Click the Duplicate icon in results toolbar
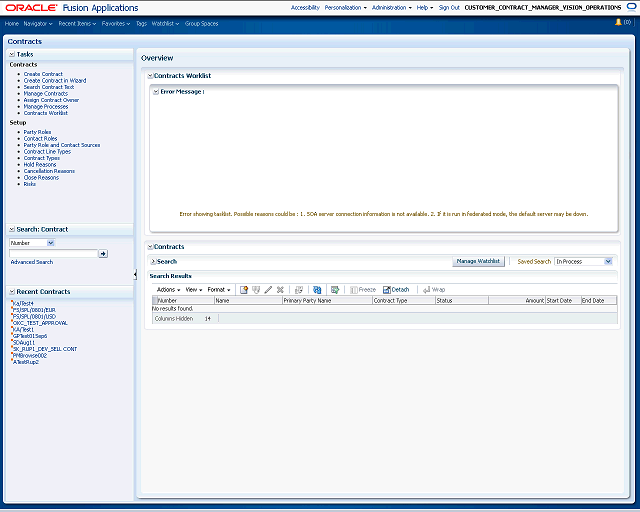 coord(299,290)
